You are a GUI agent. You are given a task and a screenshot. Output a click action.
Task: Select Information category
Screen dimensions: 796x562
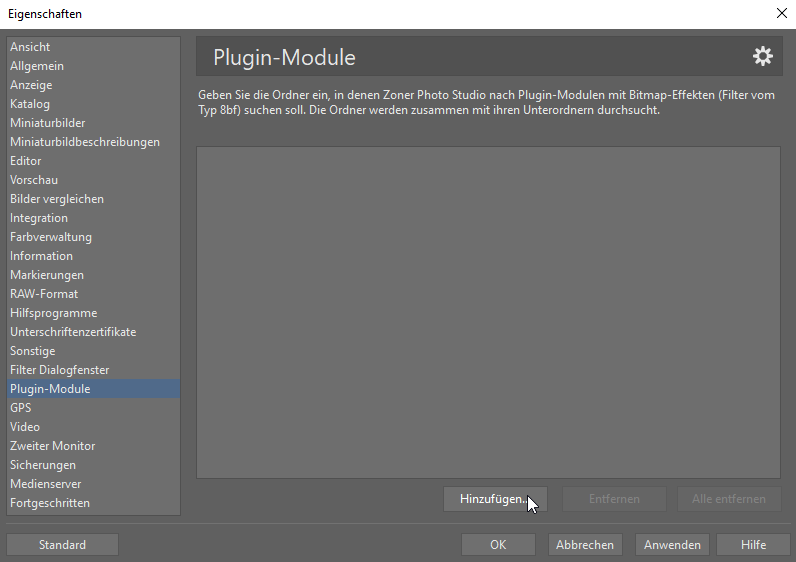[x=93, y=256]
